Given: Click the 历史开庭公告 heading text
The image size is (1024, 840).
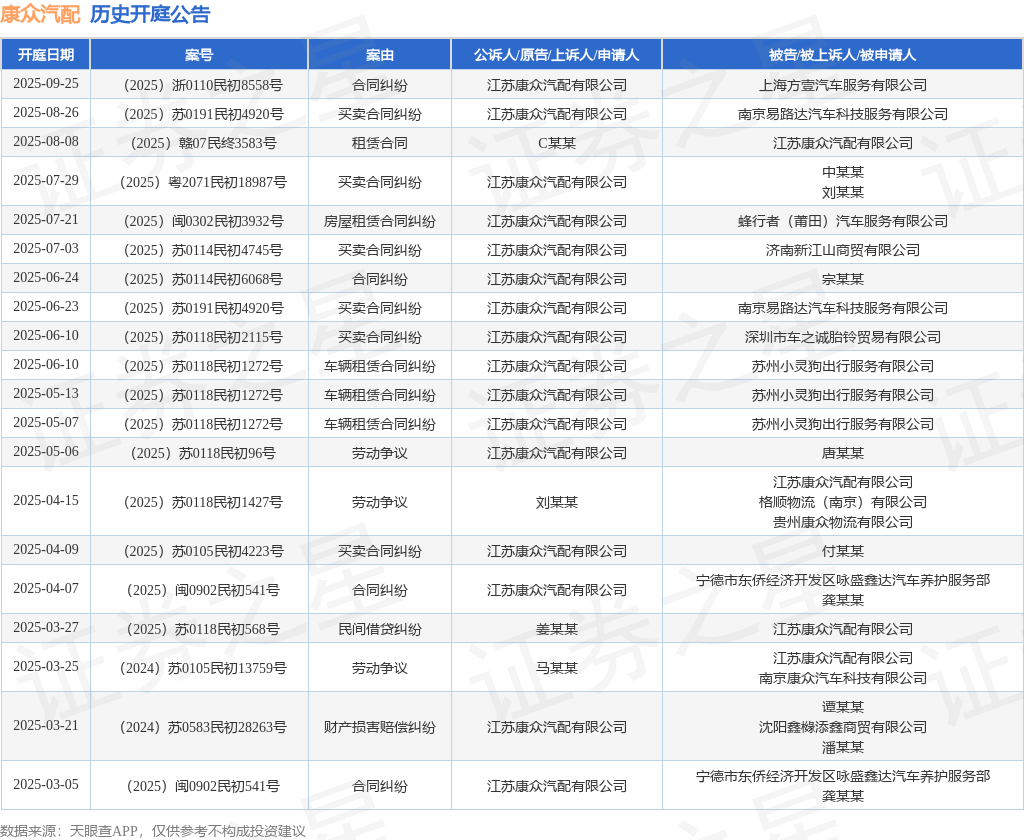Looking at the screenshot, I should coord(150,14).
